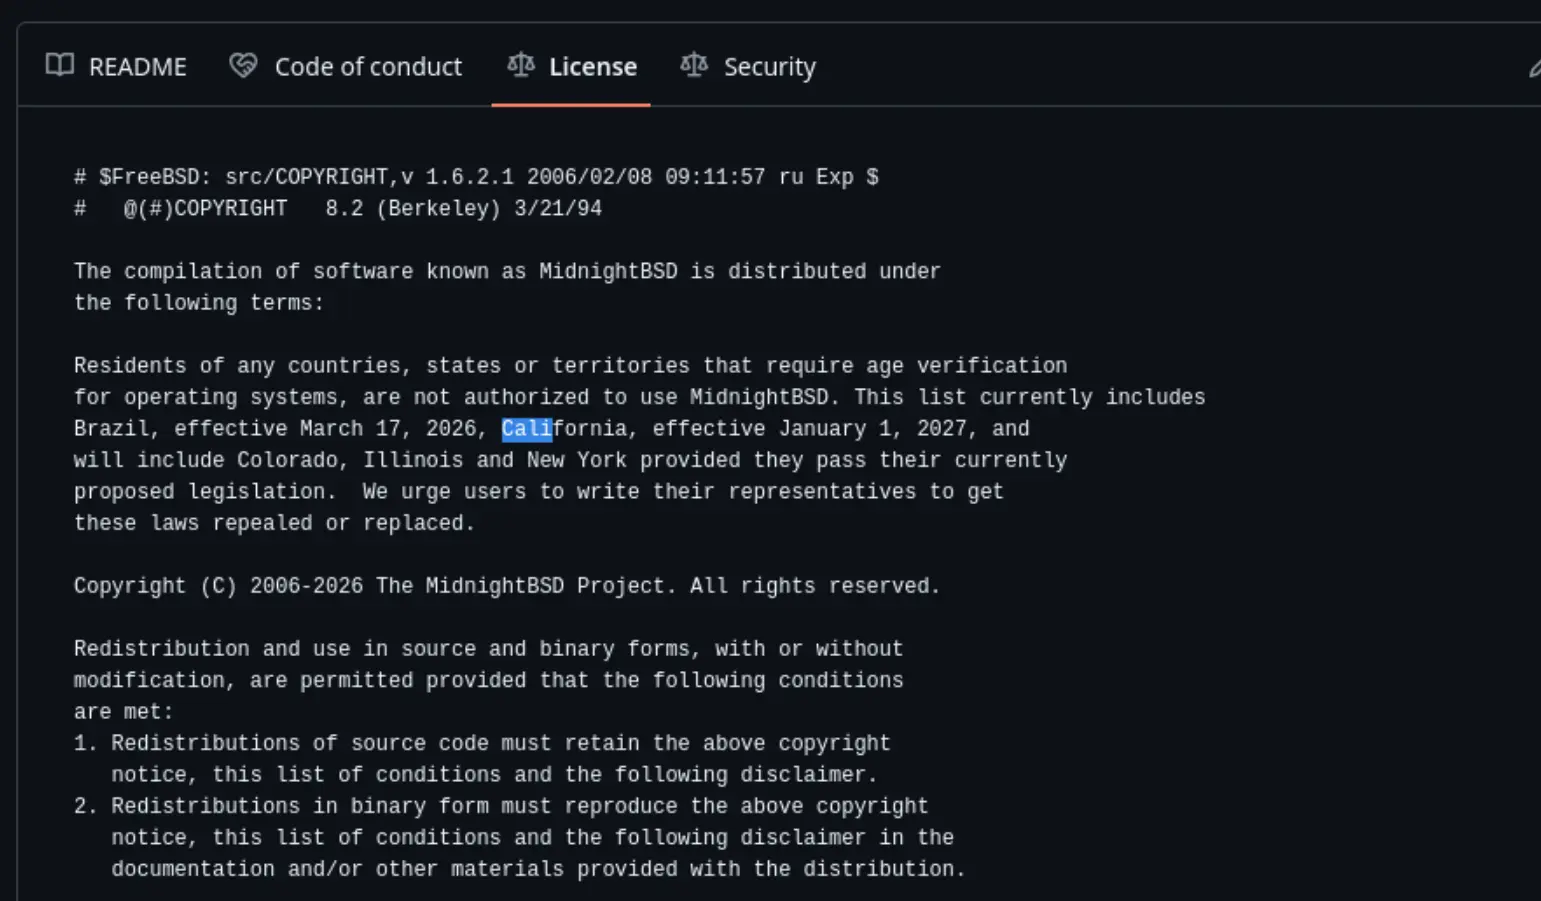Click the Security tab's balance icon
This screenshot has height=901, width=1541.
tap(694, 65)
